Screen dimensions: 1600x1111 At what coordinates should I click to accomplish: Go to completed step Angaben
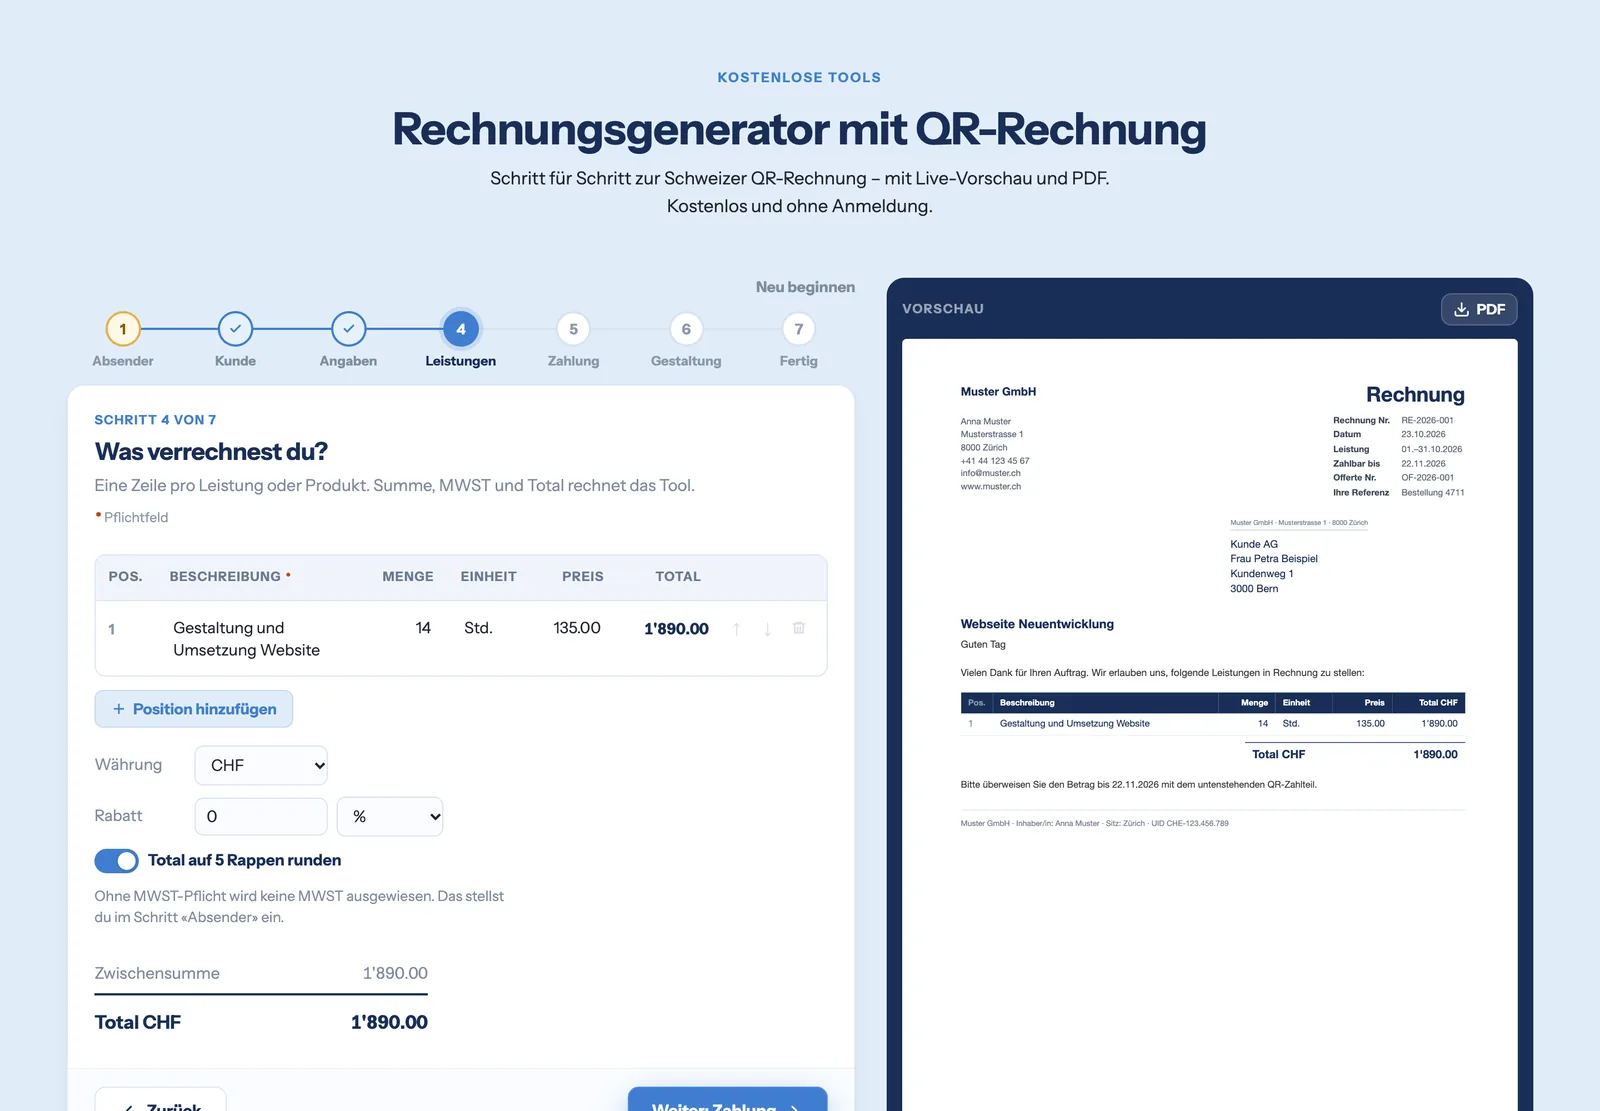[x=348, y=329]
